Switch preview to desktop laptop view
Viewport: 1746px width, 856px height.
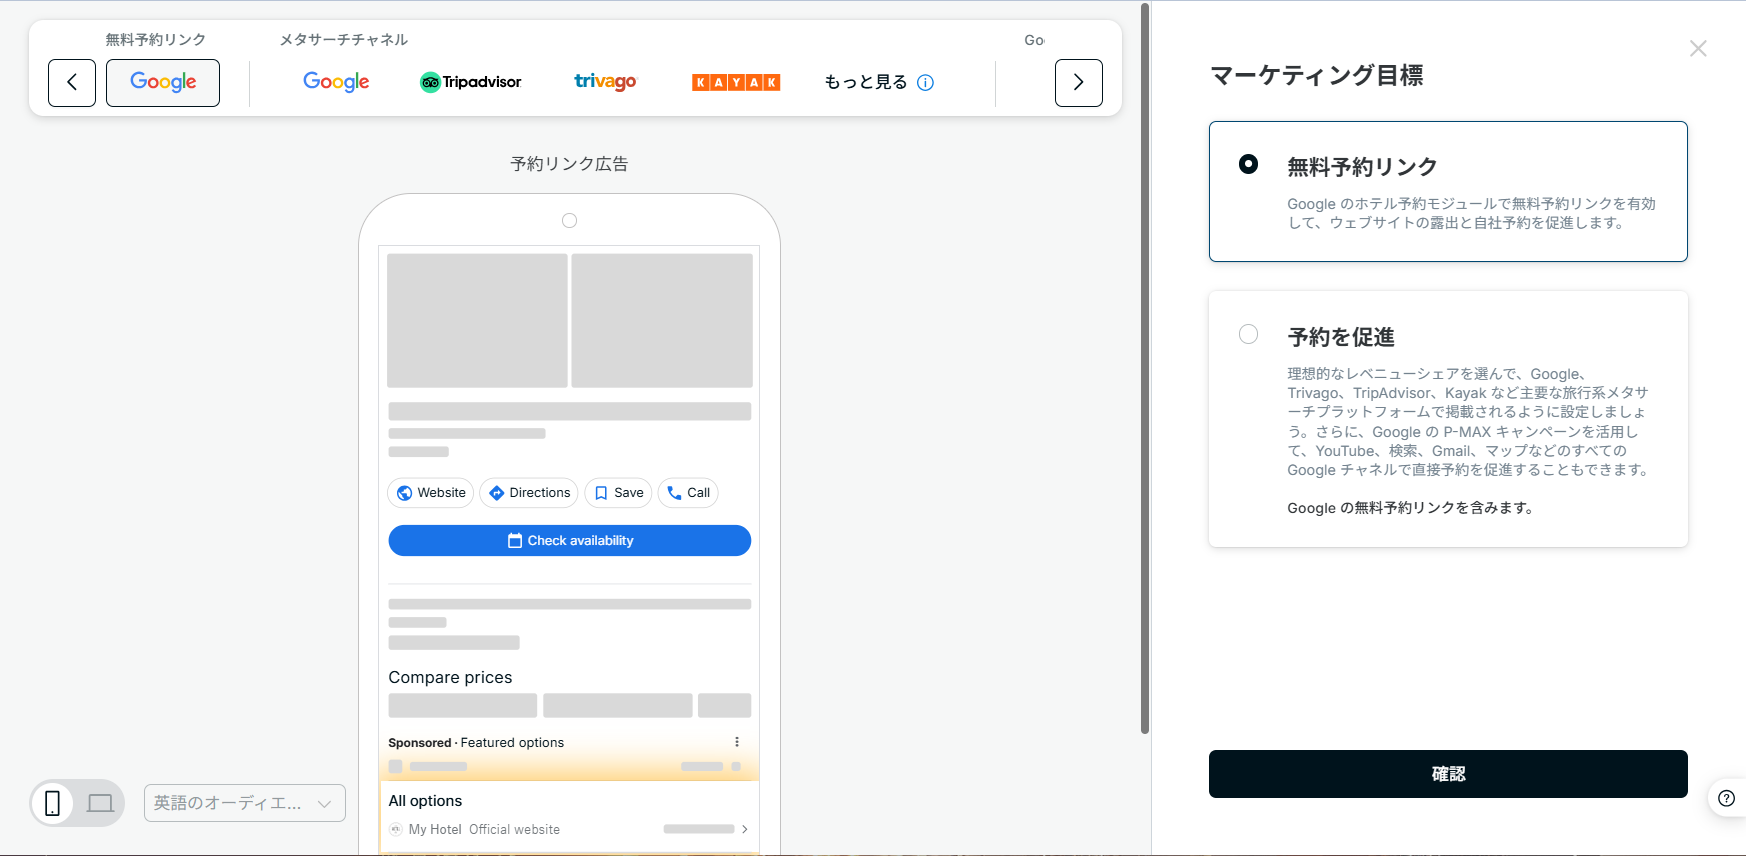(100, 803)
